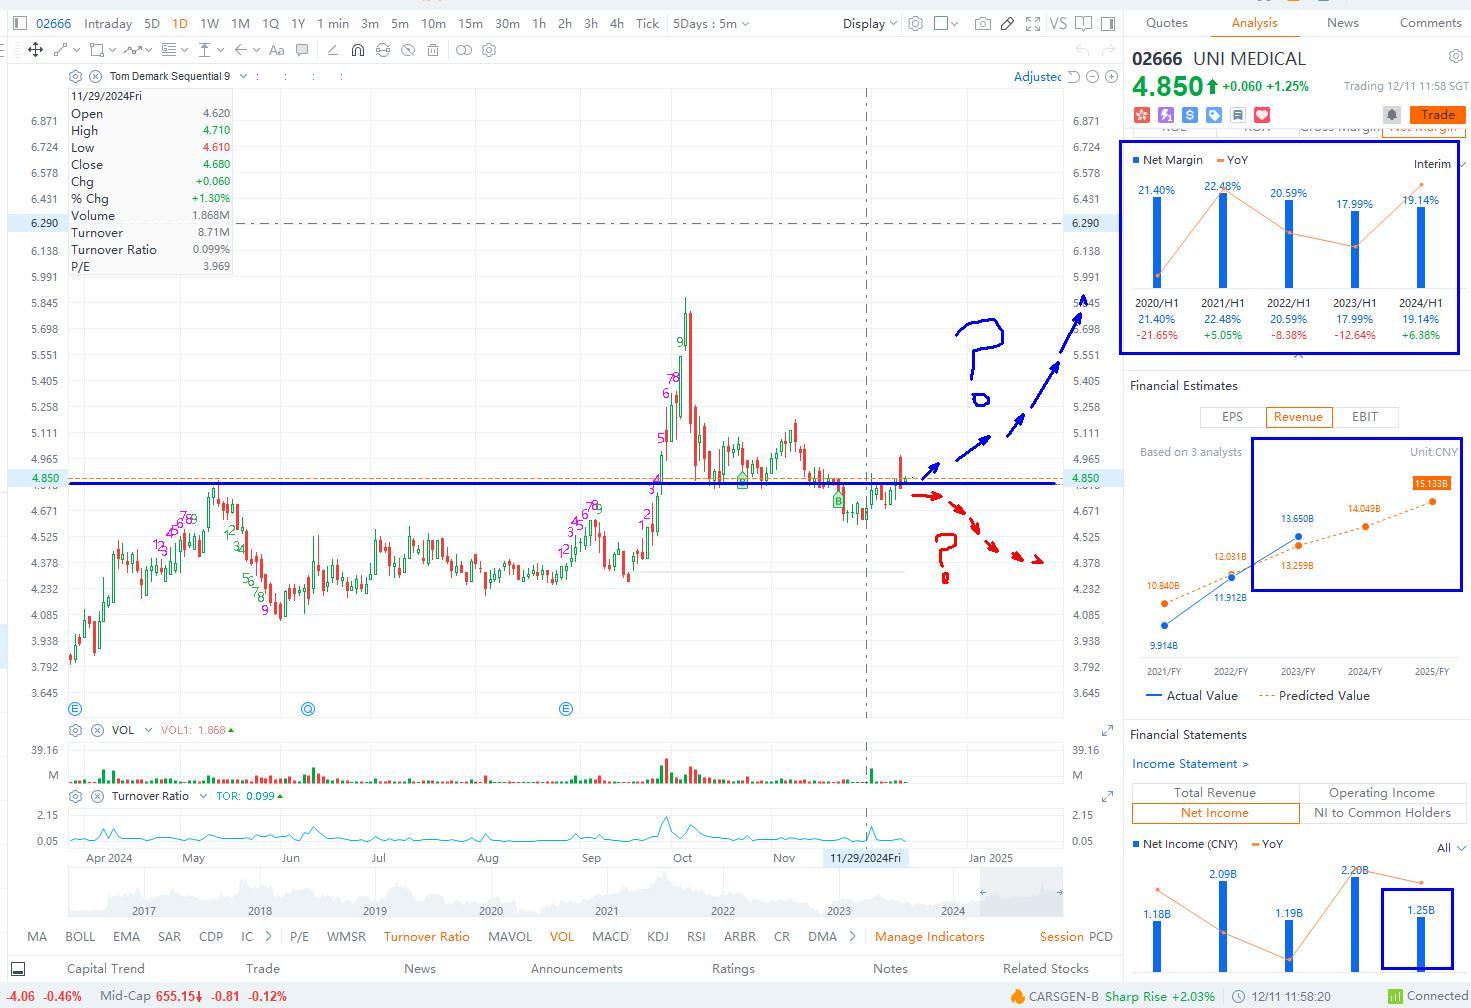Click the price alert bell icon
1471x1008 pixels.
[1391, 115]
